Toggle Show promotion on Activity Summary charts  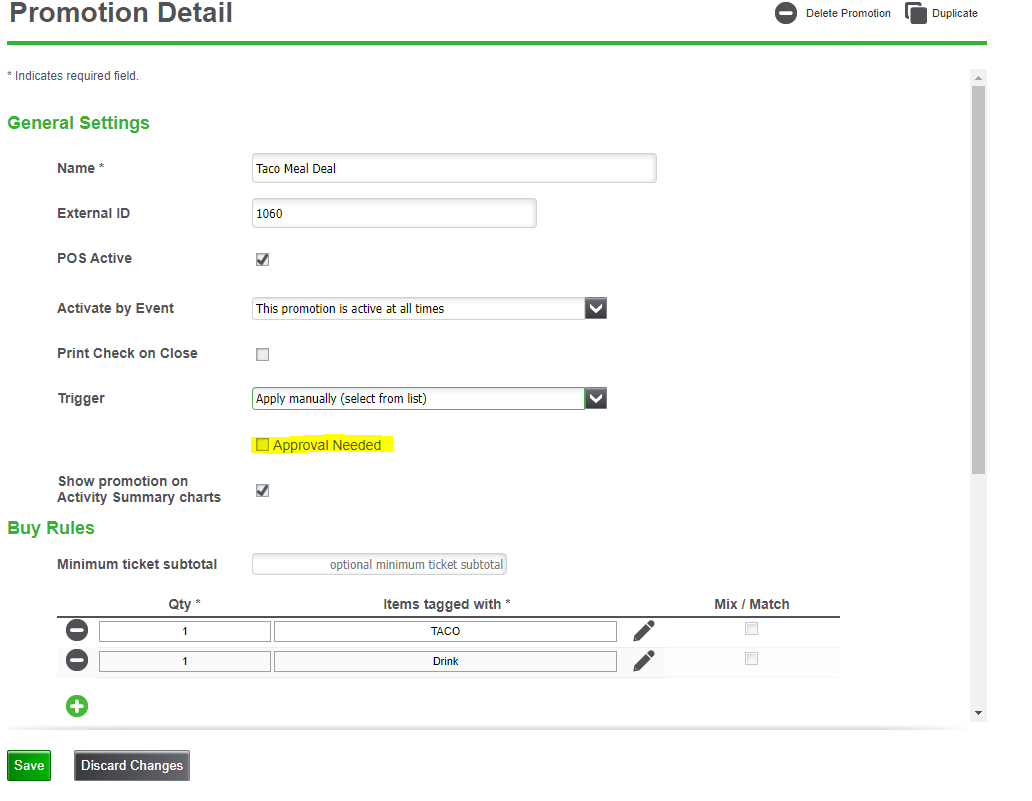[x=263, y=490]
